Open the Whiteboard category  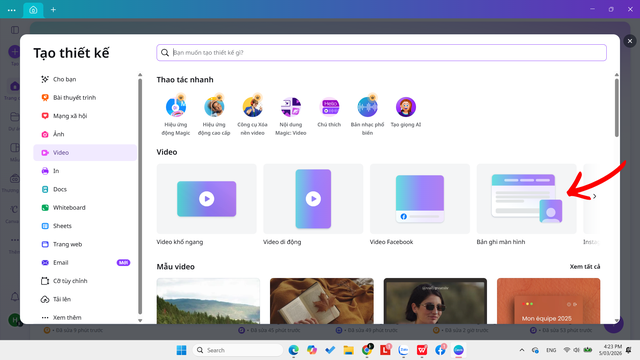(85, 208)
